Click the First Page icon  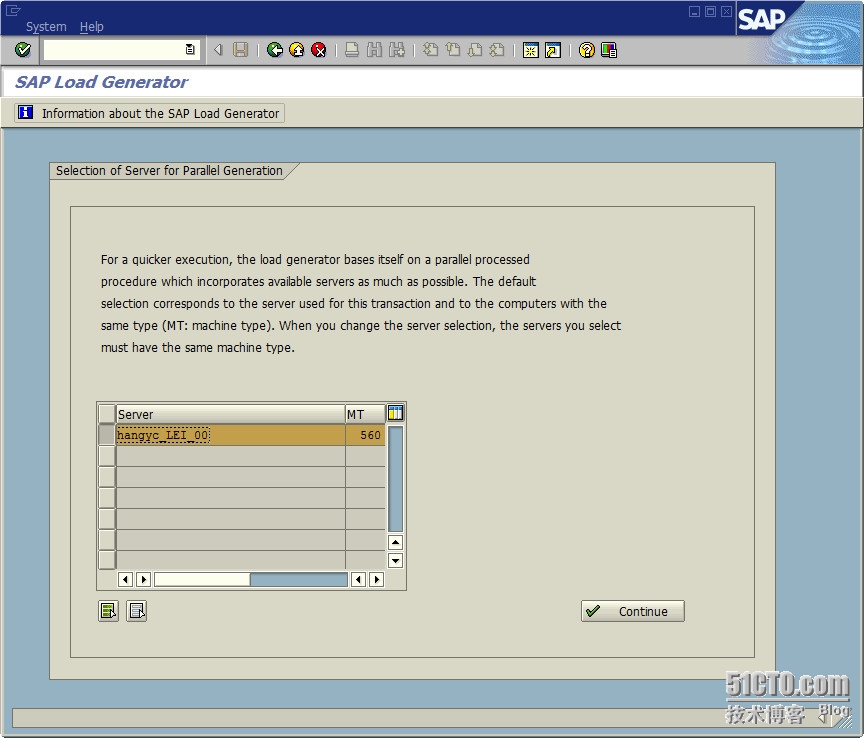[x=430, y=50]
